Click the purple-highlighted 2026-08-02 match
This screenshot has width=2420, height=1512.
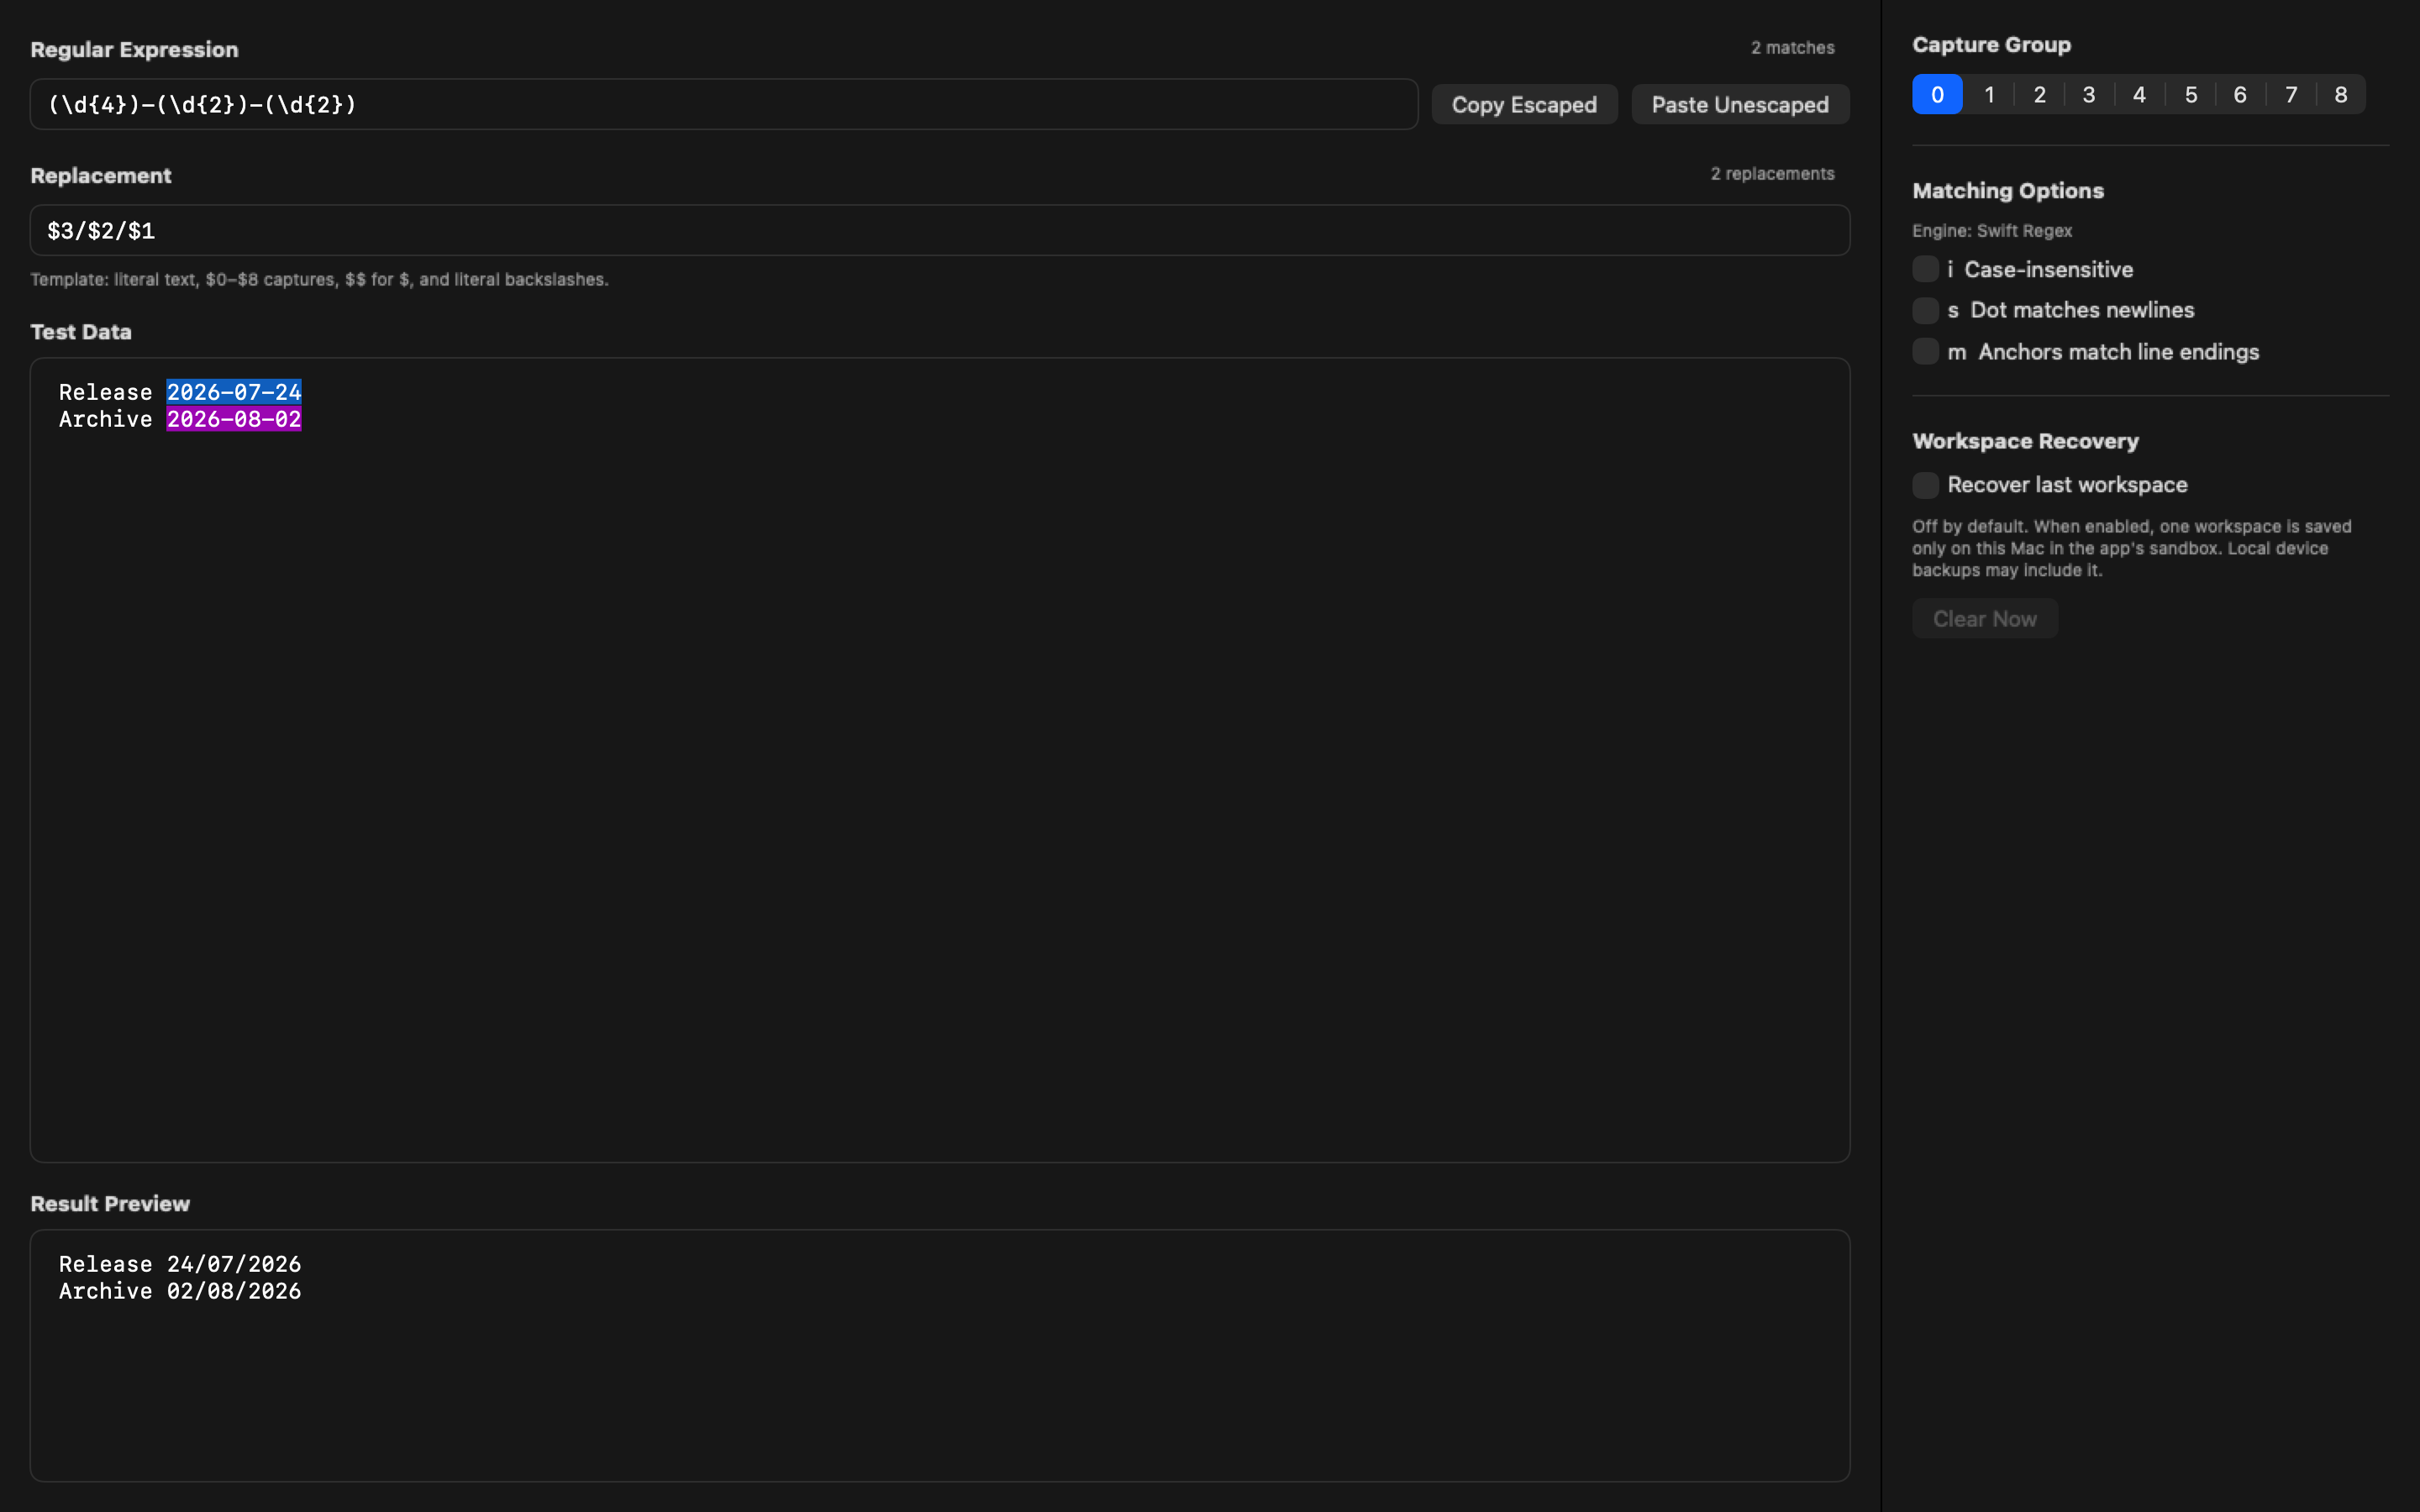click(x=234, y=419)
